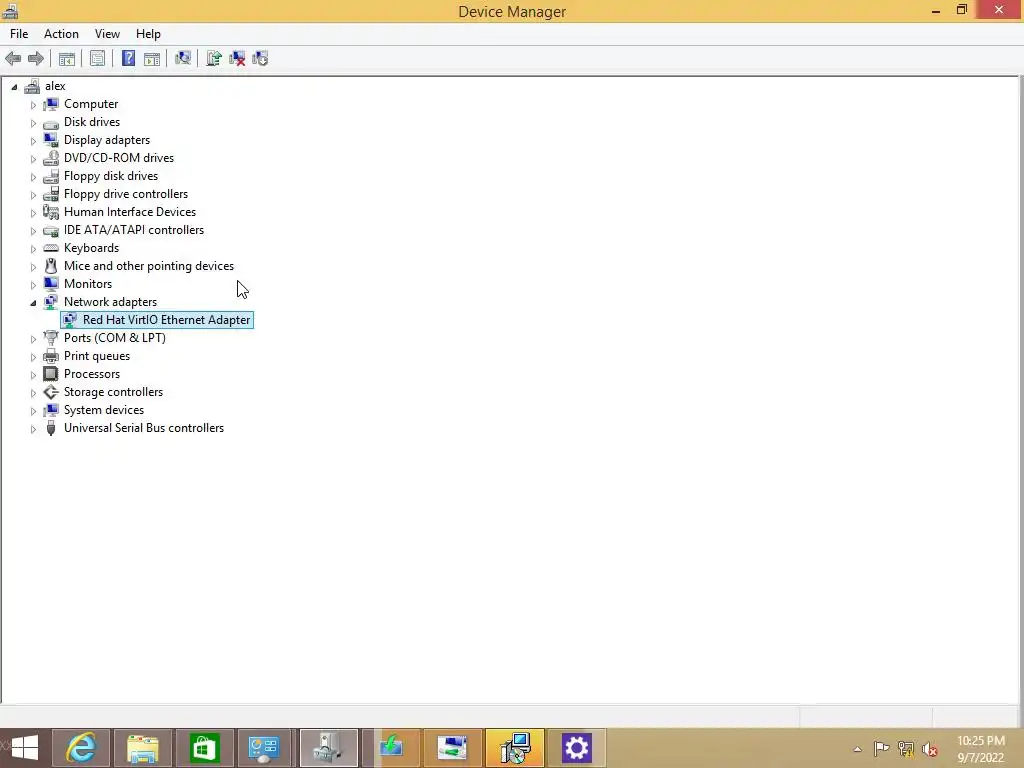Collapse the alex root node

pyautogui.click(x=14, y=87)
